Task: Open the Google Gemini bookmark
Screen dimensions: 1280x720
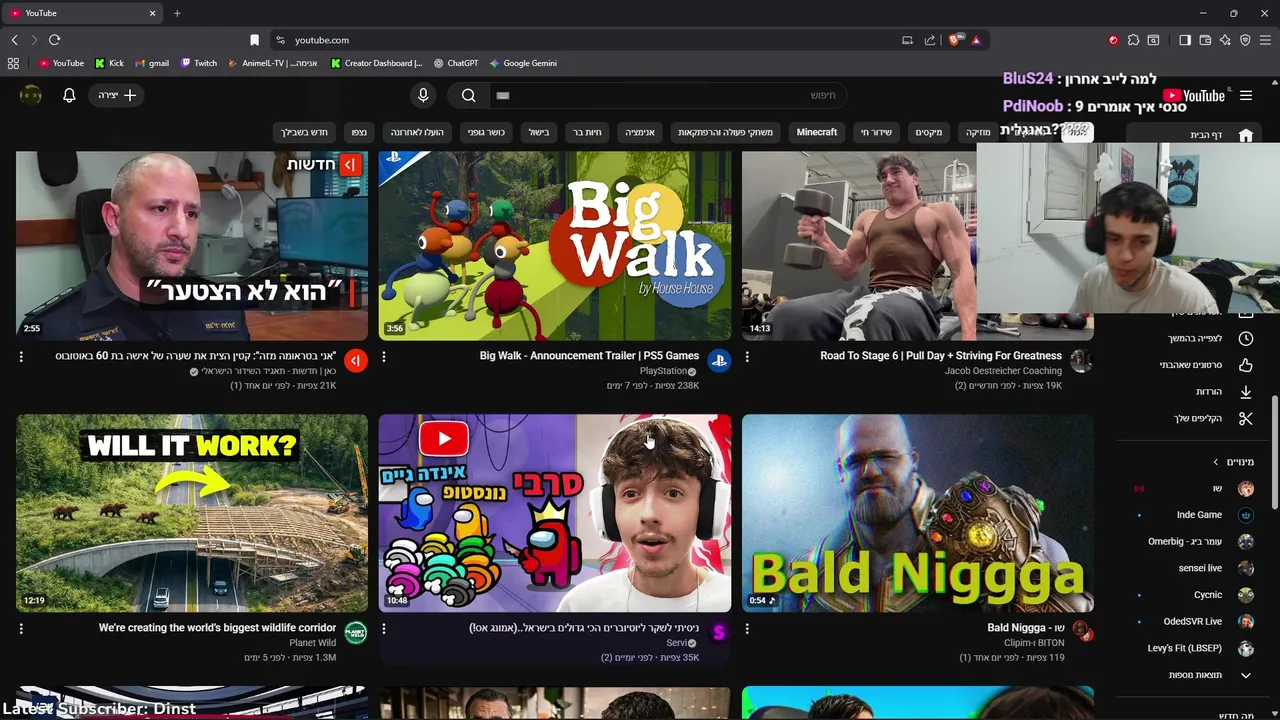Action: [523, 63]
